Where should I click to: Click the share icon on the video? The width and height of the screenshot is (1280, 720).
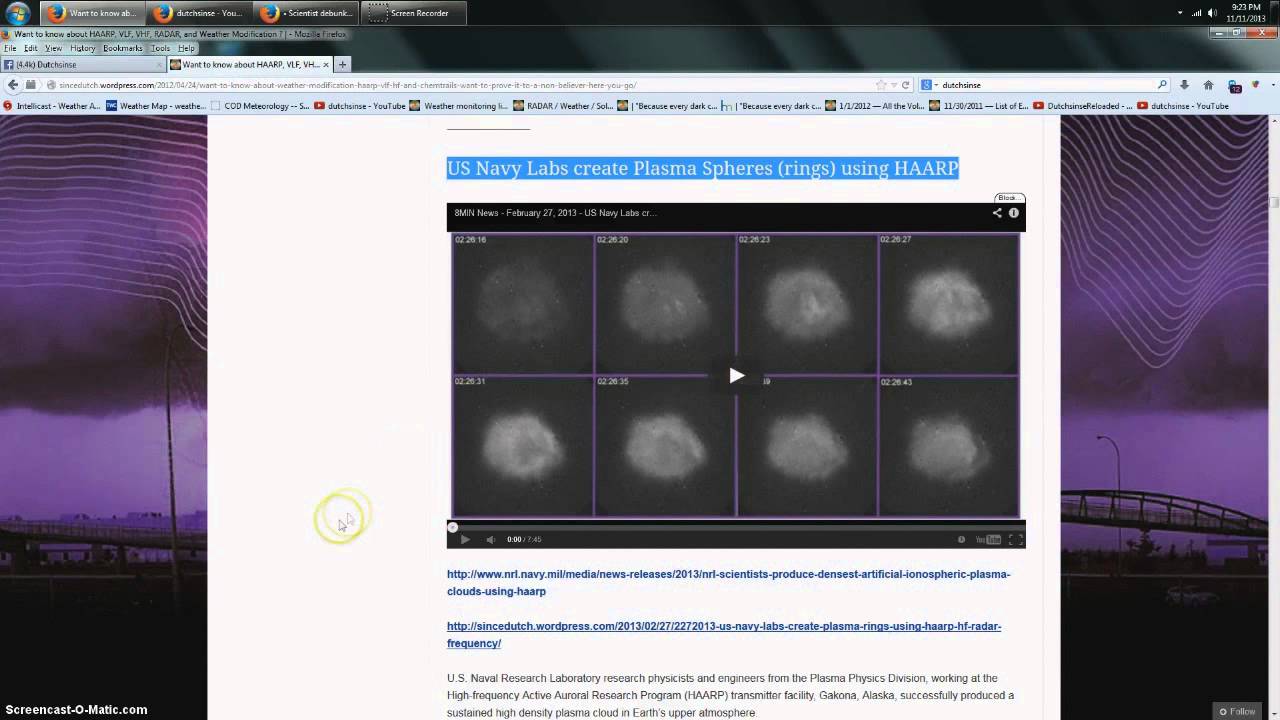pyautogui.click(x=997, y=212)
